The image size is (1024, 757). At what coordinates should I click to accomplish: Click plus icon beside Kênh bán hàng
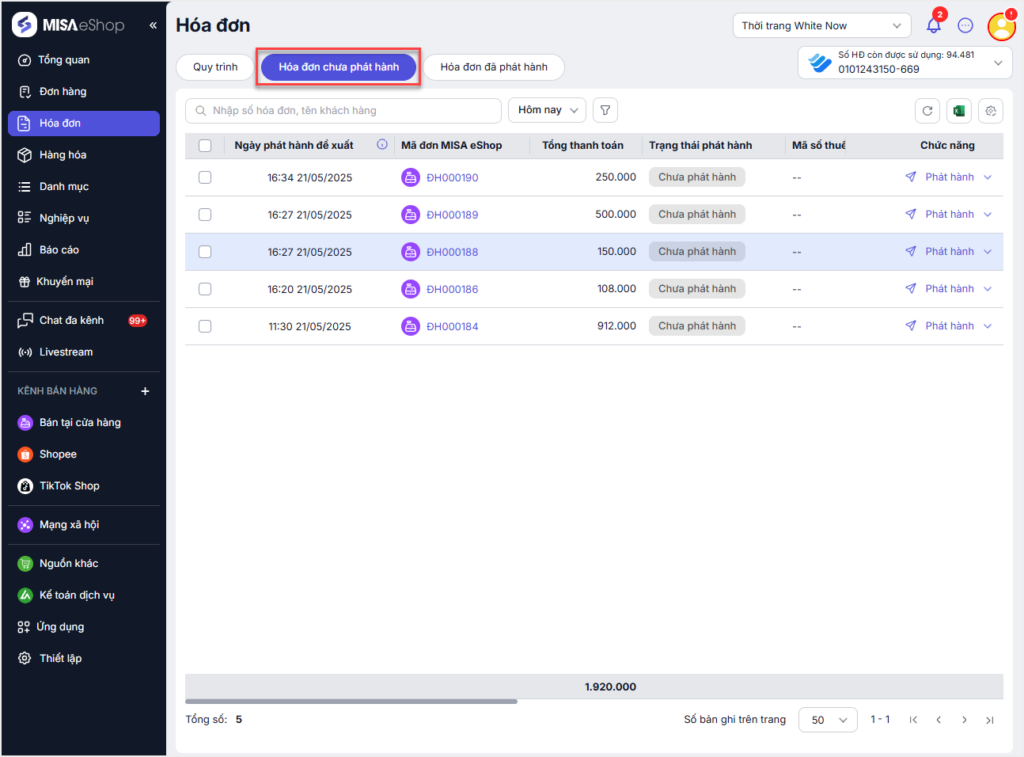coord(145,391)
